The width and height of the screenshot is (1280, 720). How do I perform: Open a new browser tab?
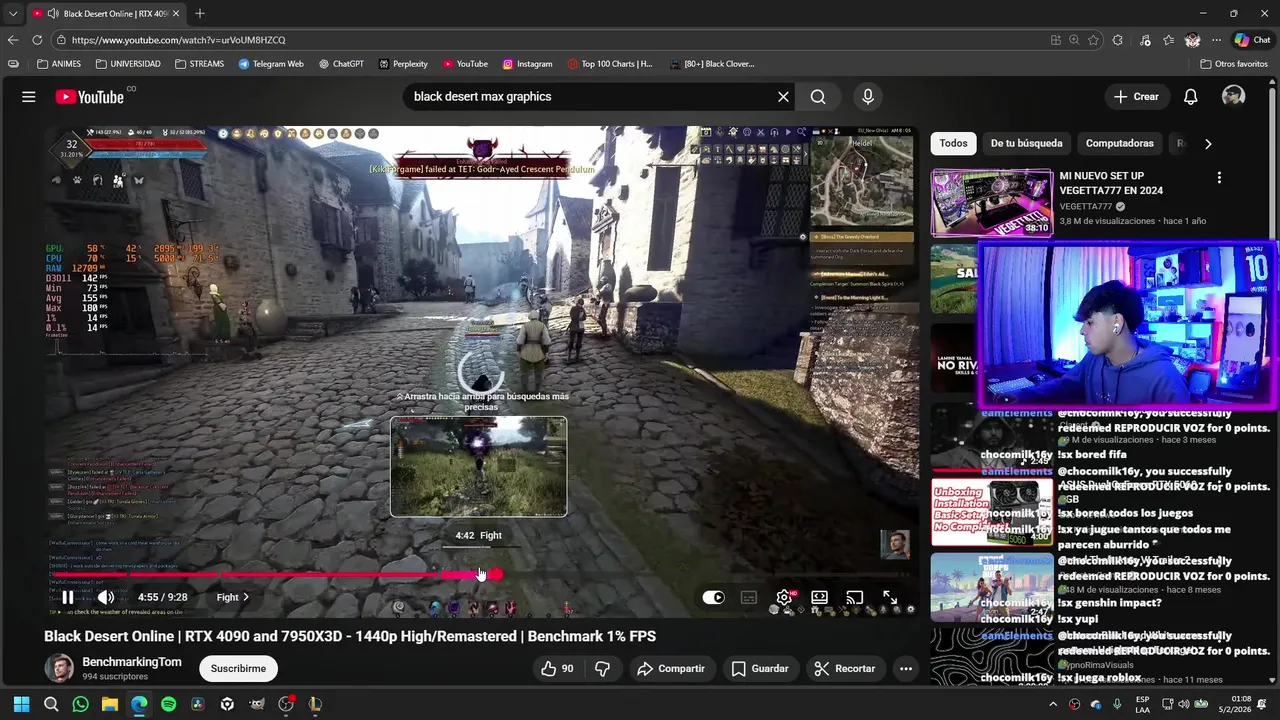pos(200,14)
